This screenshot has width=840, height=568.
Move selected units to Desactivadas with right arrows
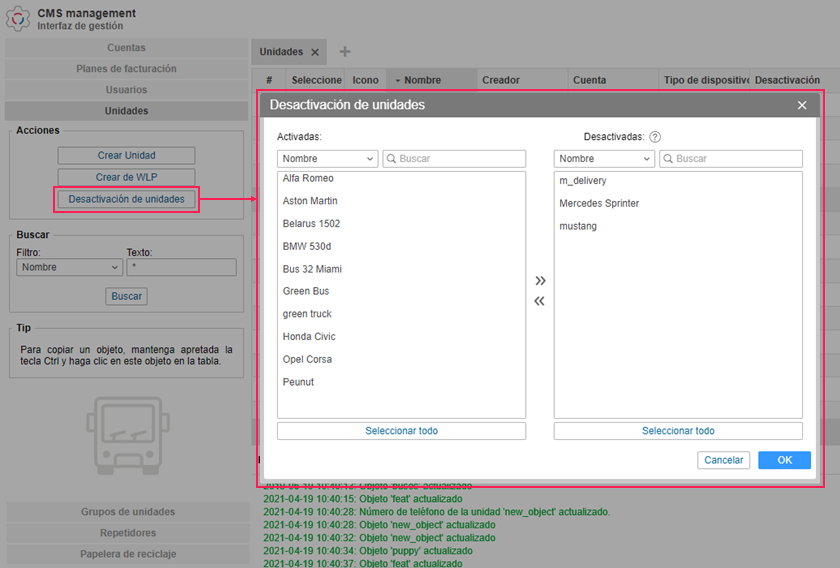540,281
